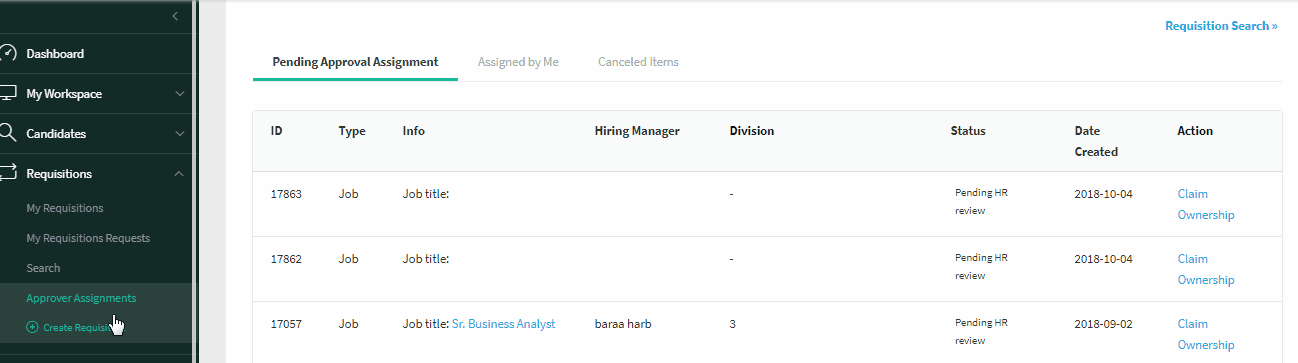Select Search under Requisitions
This screenshot has height=363, width=1298.
[43, 268]
